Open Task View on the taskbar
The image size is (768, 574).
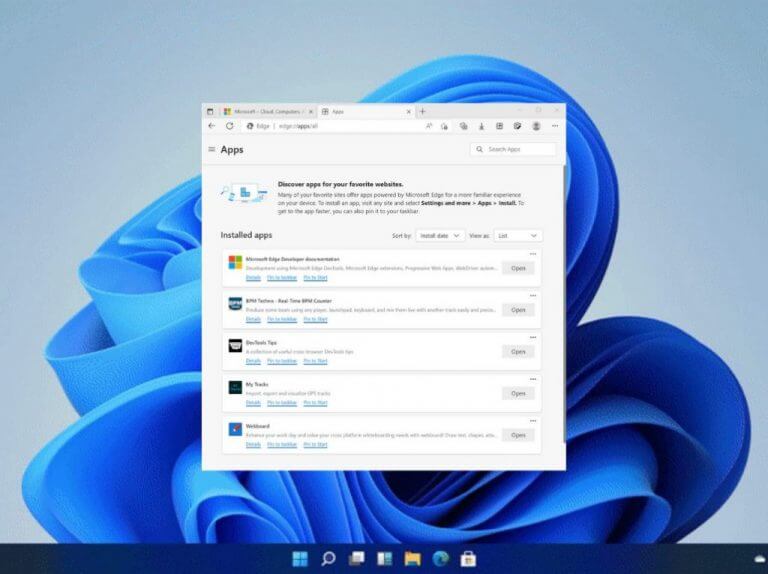[x=356, y=559]
